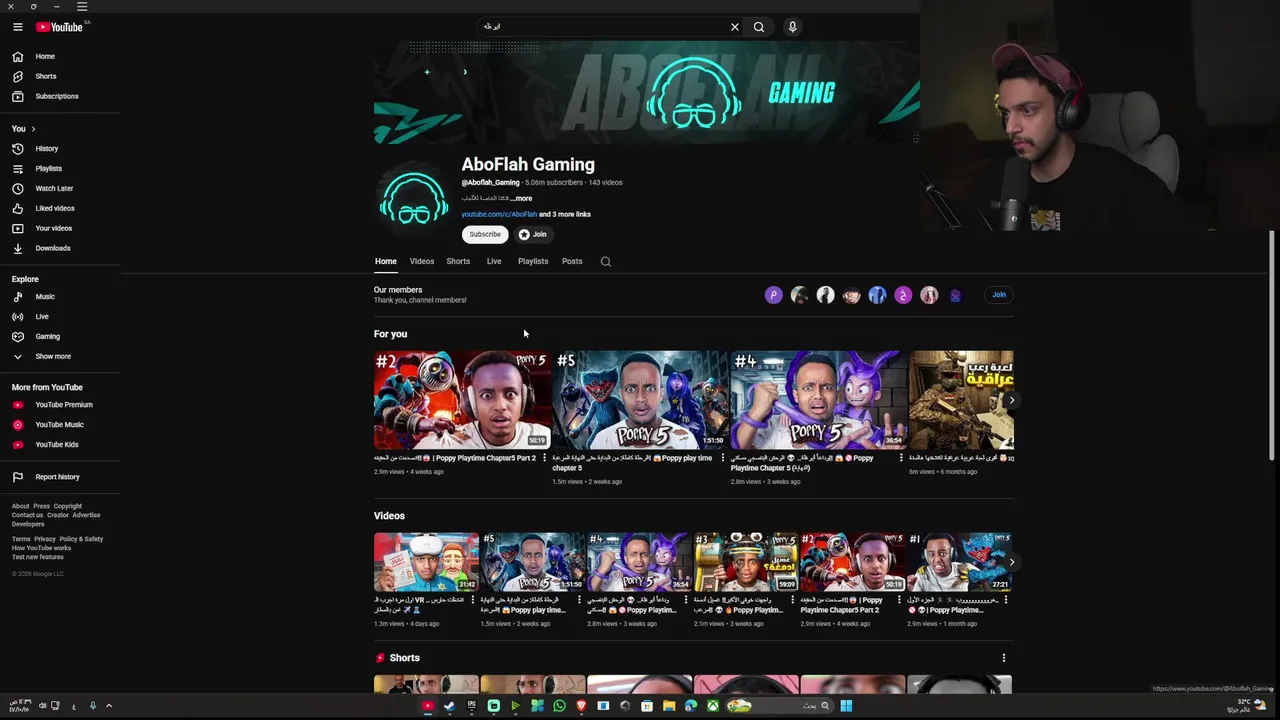Open the Shorts section three-dot menu

(x=1004, y=658)
